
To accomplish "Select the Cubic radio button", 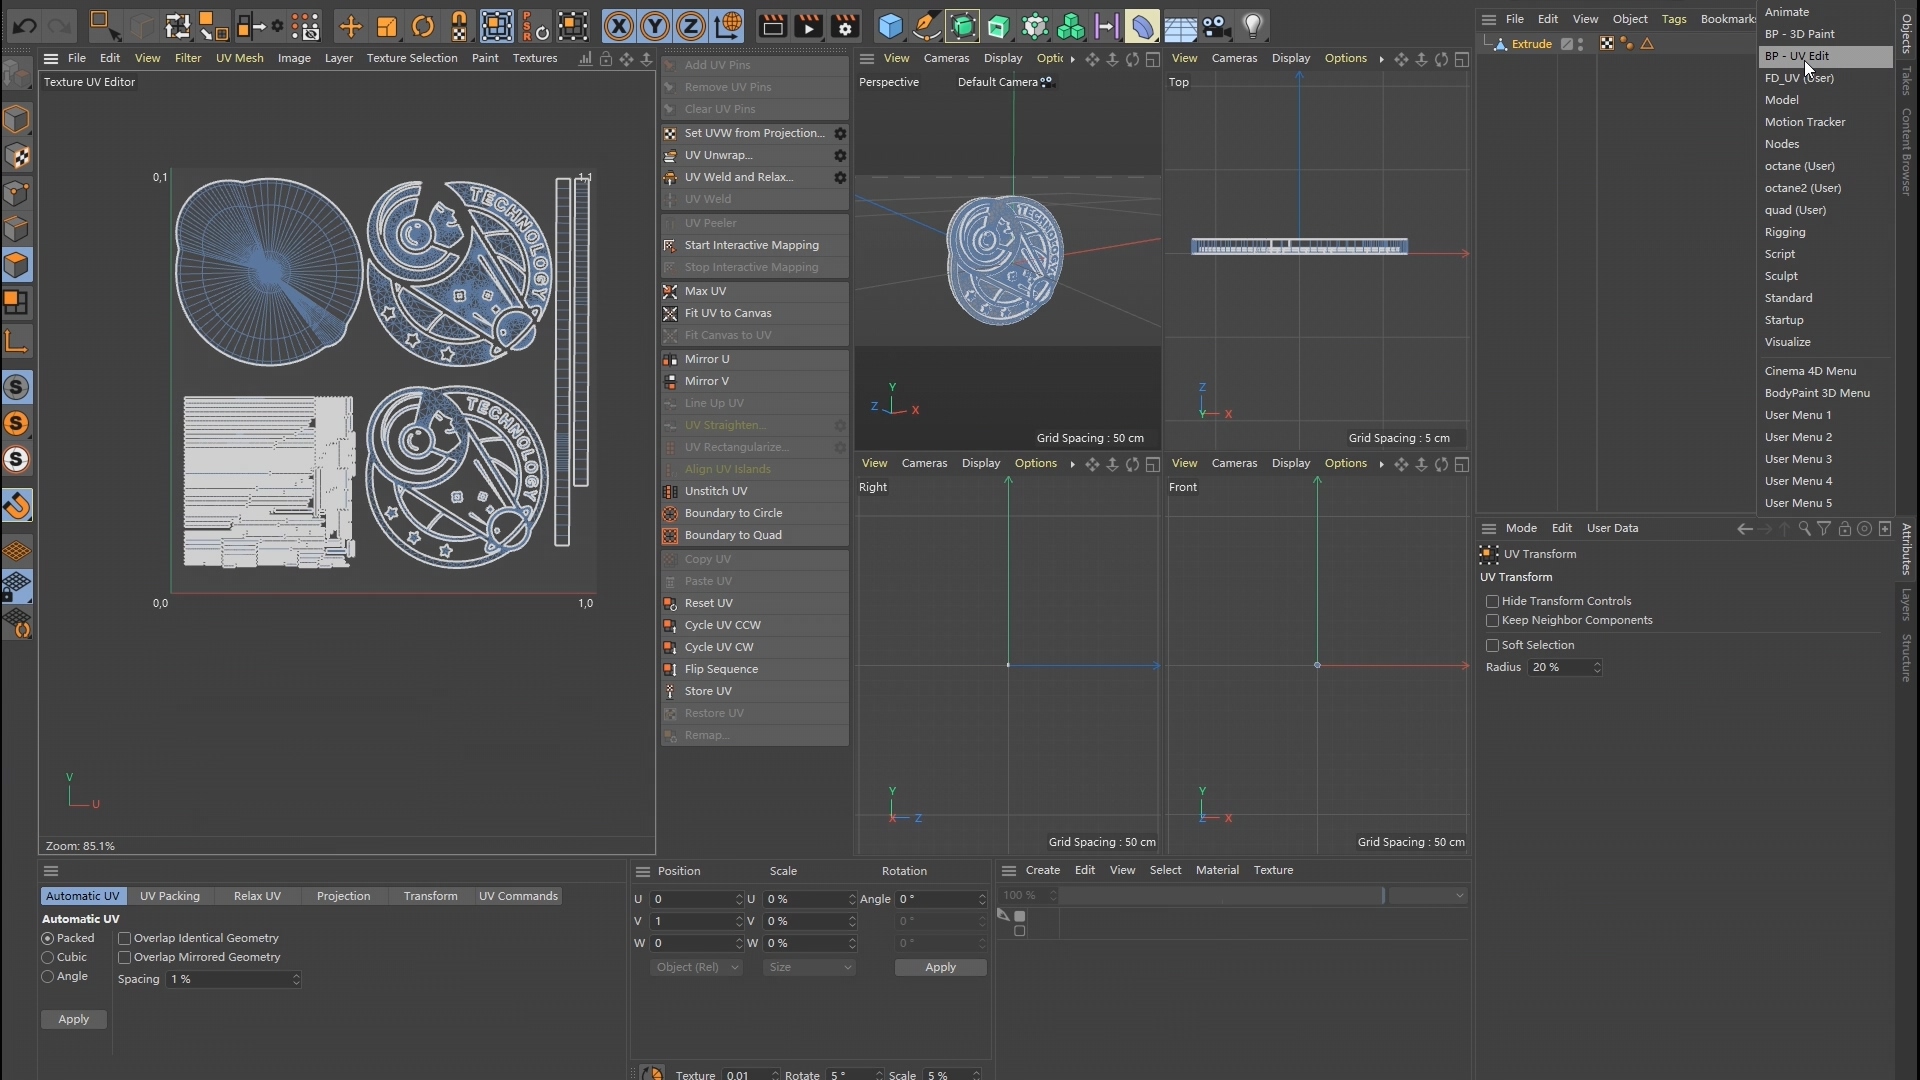I will pos(48,957).
